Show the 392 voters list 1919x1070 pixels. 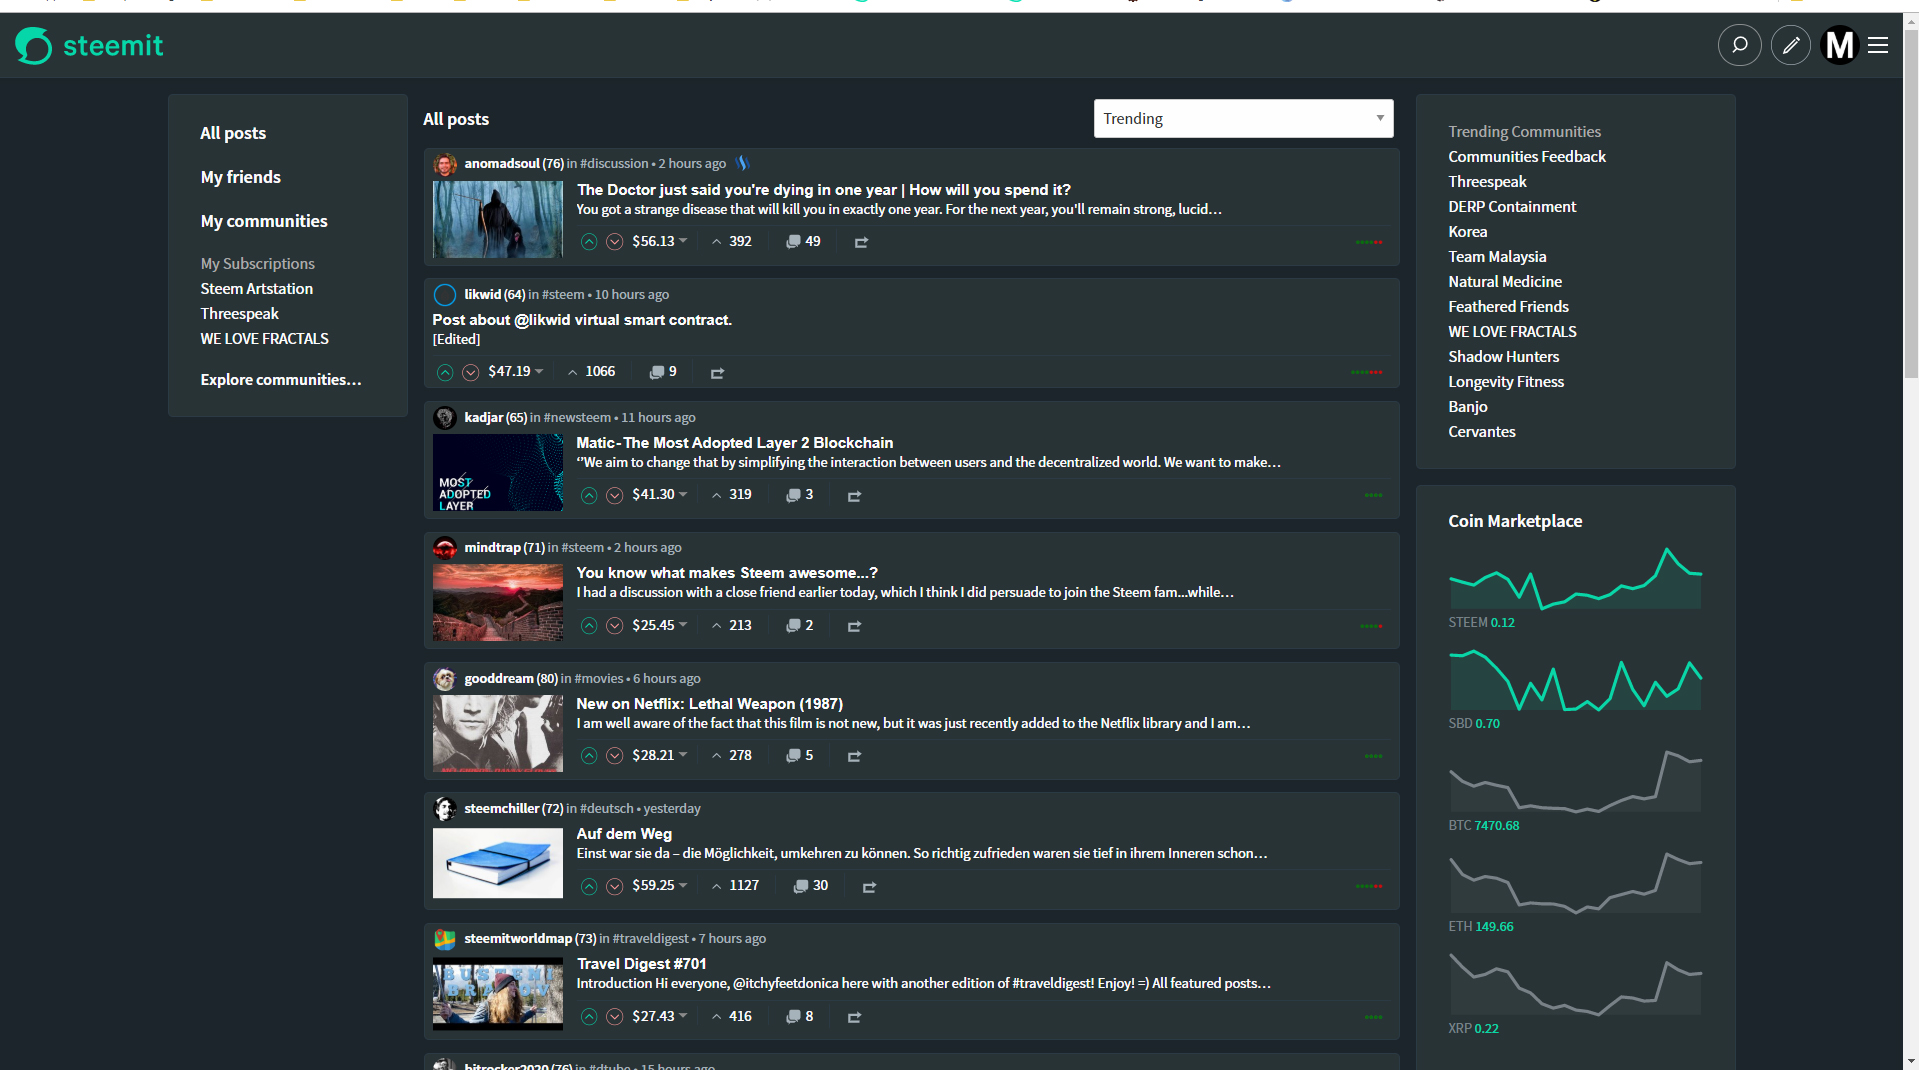[x=731, y=241]
